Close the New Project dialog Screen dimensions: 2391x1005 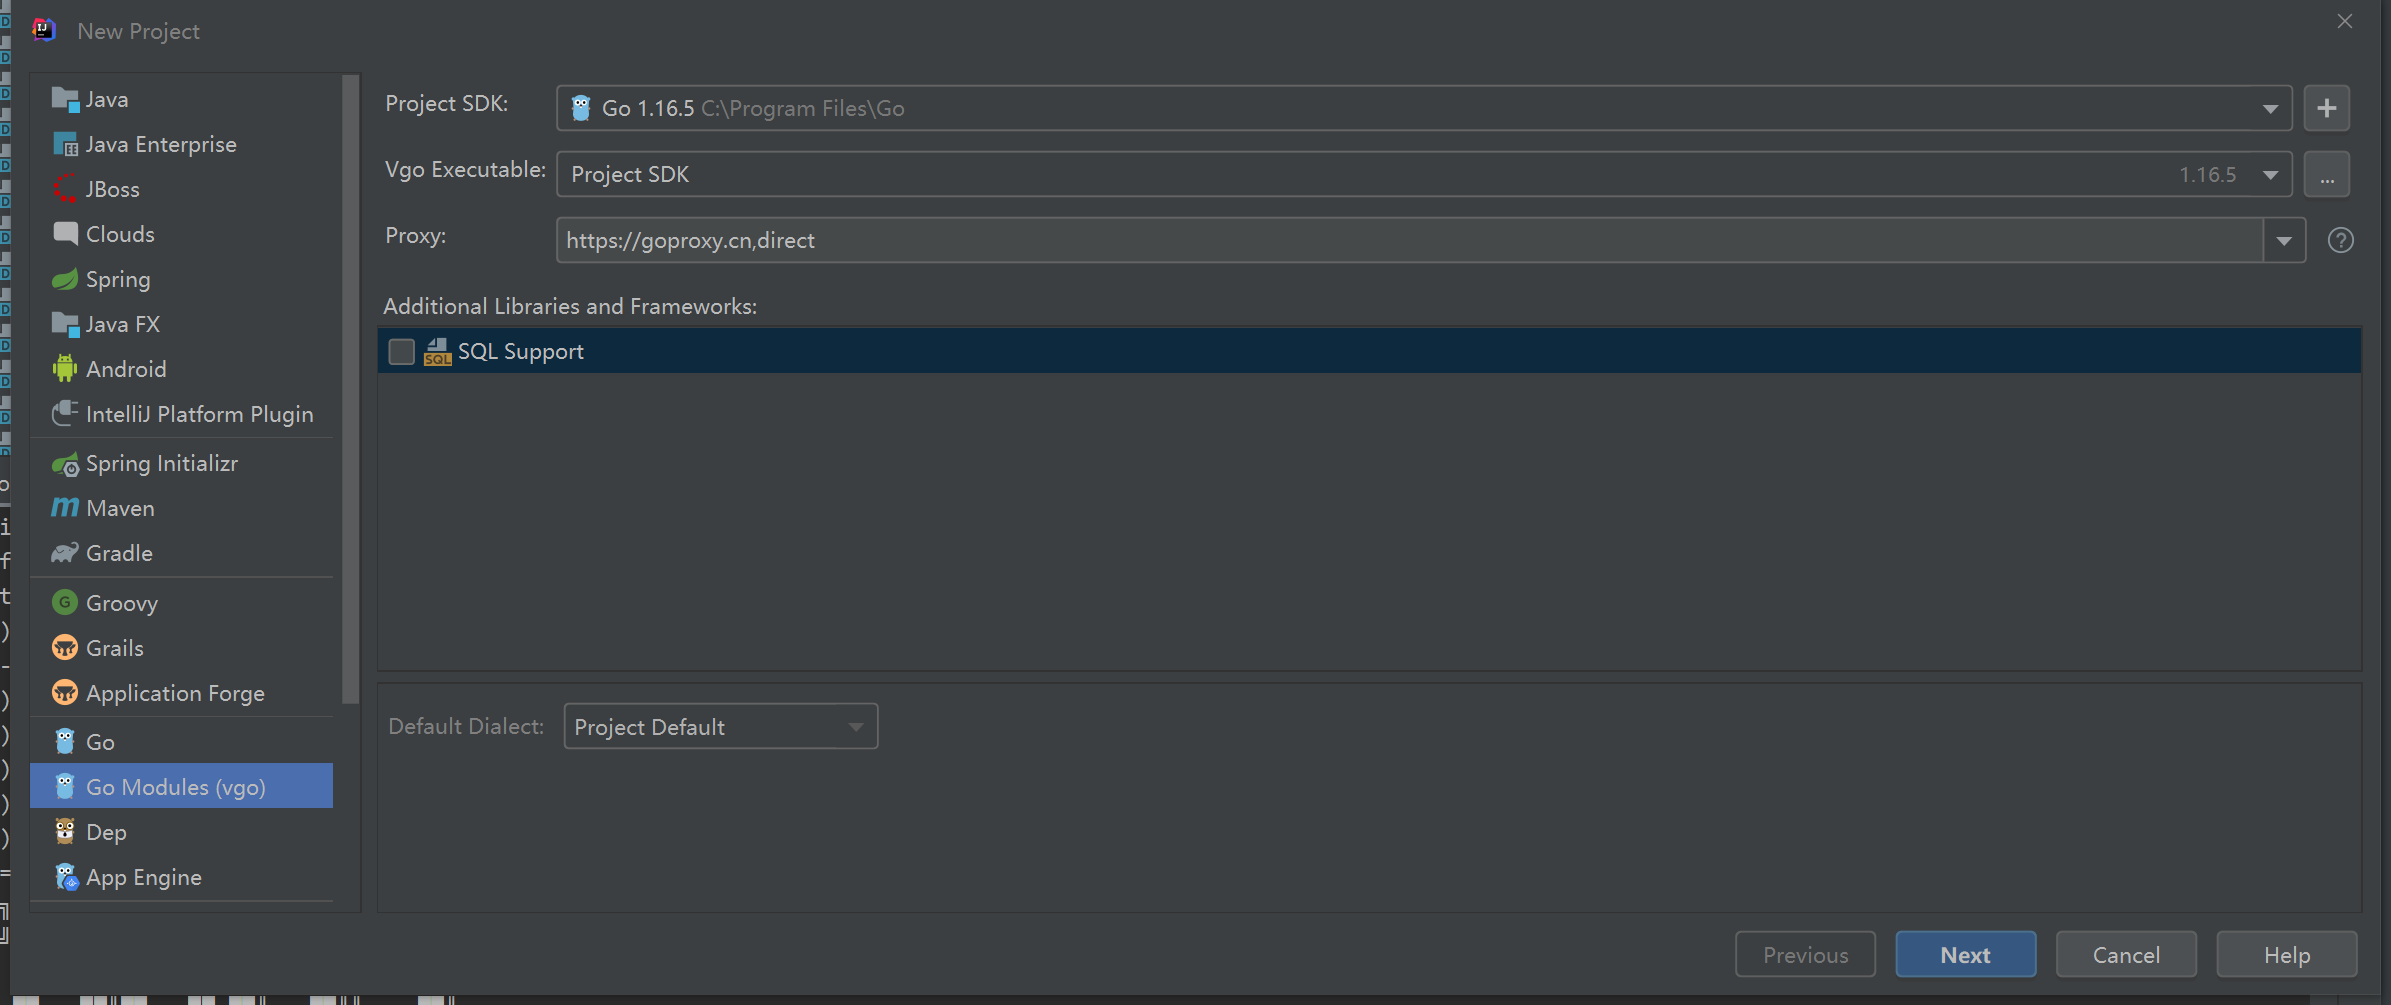2344,21
